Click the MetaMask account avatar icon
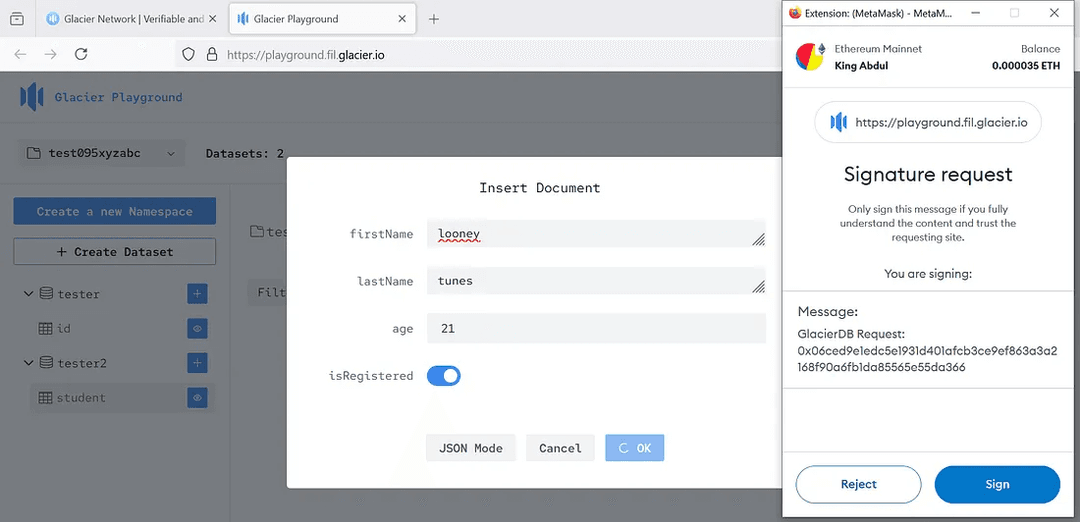This screenshot has width=1080, height=522. tap(811, 57)
